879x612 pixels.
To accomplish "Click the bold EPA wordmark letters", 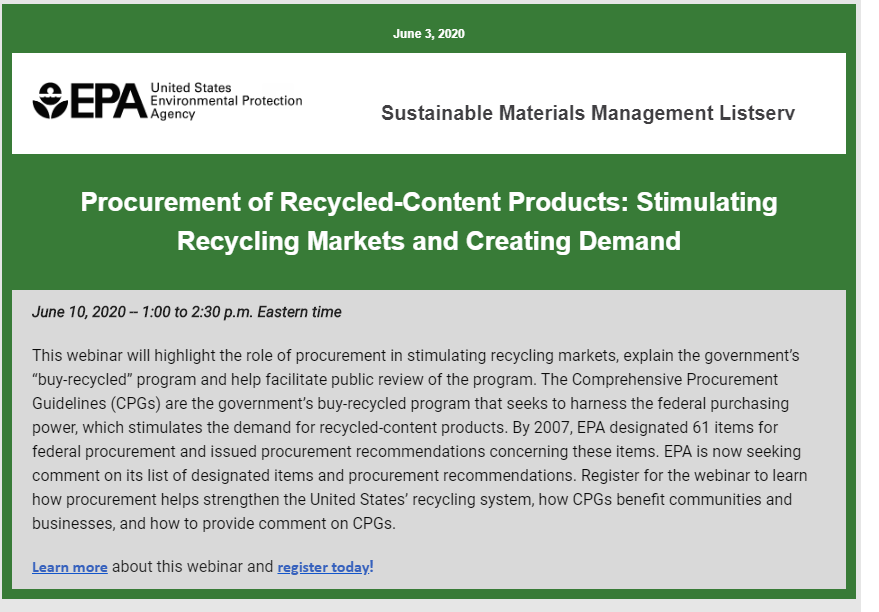I will (x=107, y=101).
